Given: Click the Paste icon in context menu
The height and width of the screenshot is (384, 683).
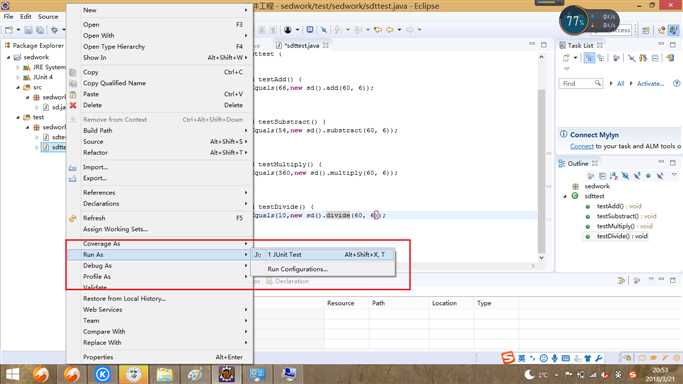Looking at the screenshot, I should click(x=73, y=94).
